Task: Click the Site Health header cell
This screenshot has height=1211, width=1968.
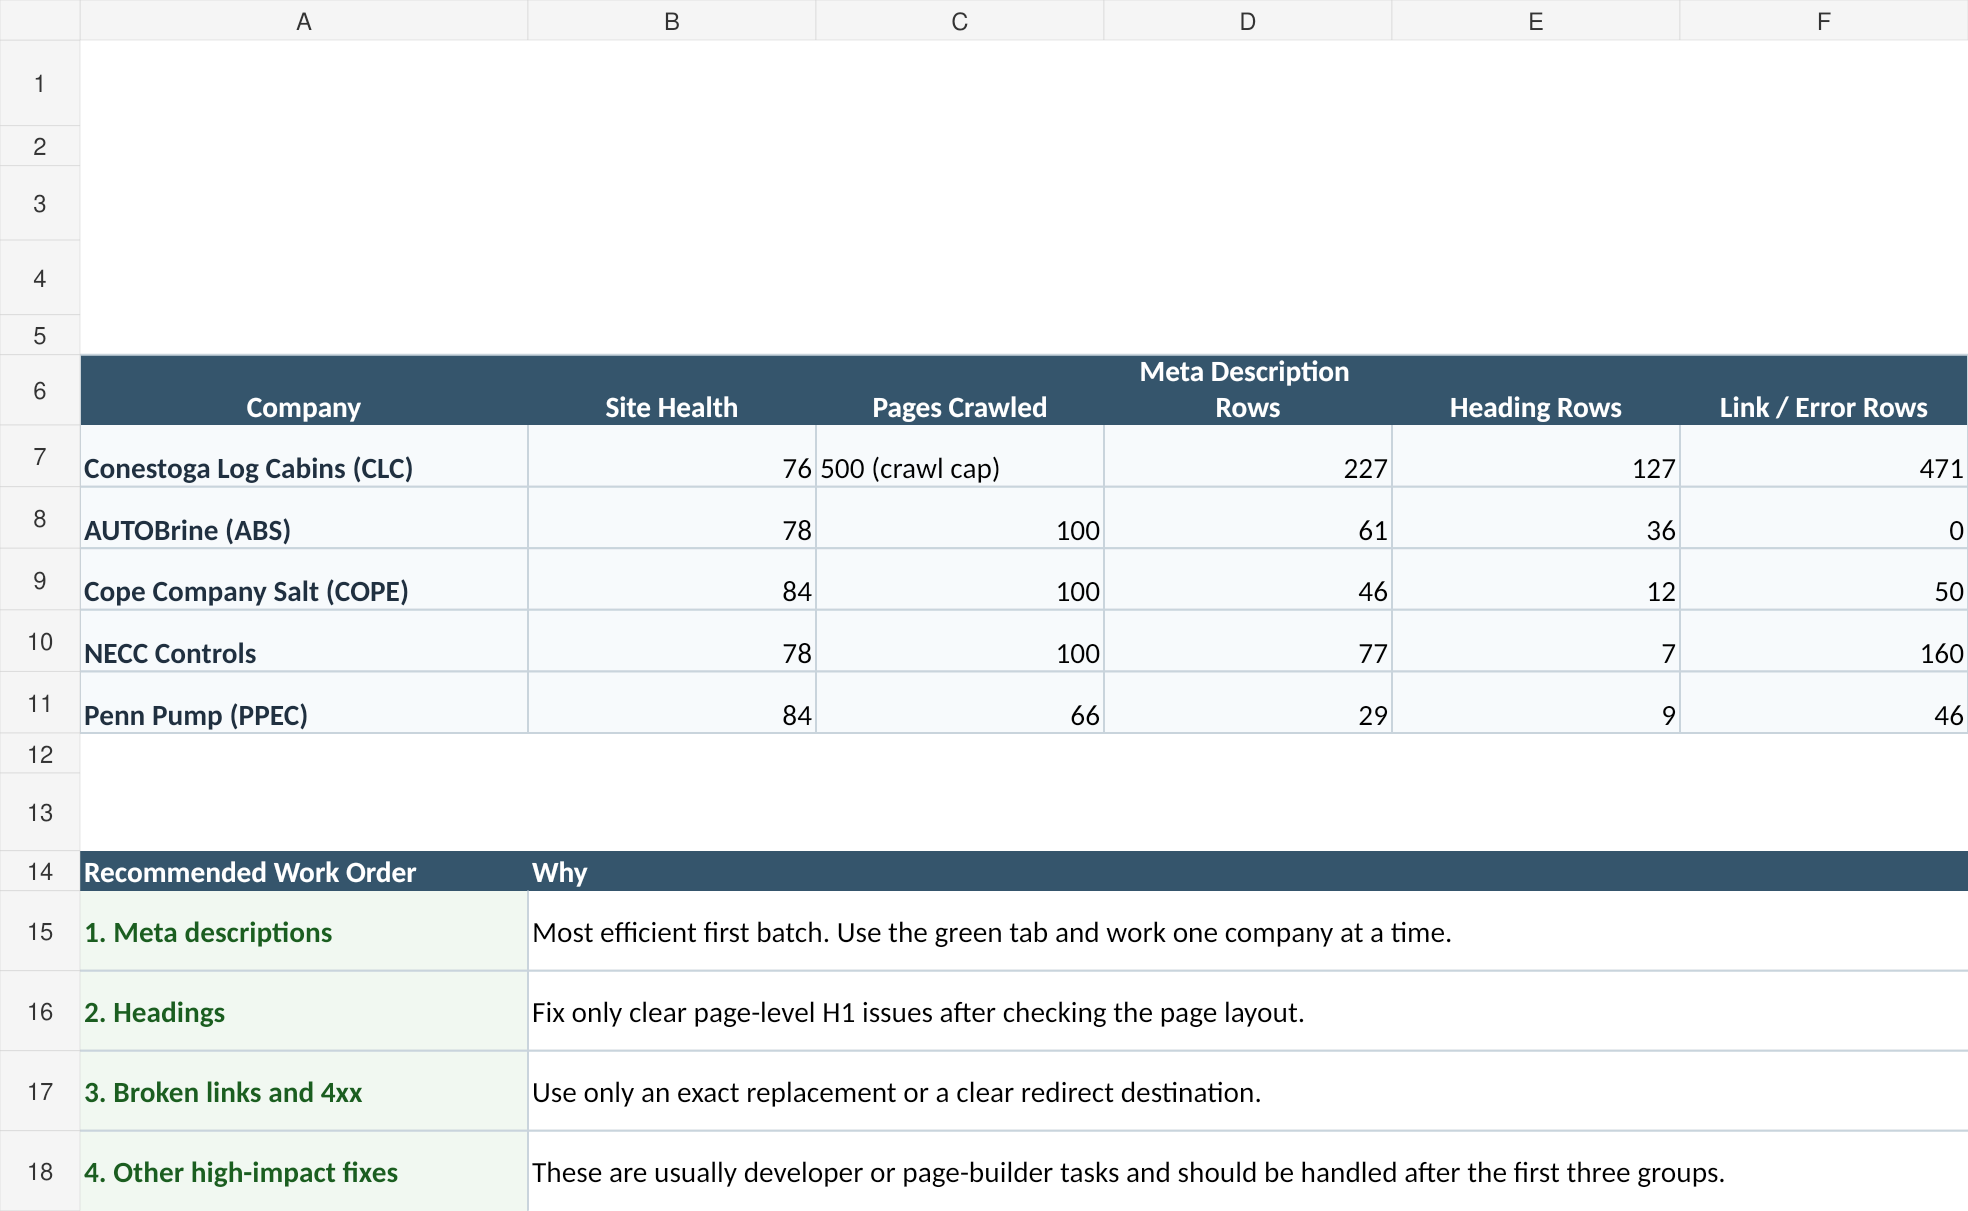Action: (x=672, y=391)
